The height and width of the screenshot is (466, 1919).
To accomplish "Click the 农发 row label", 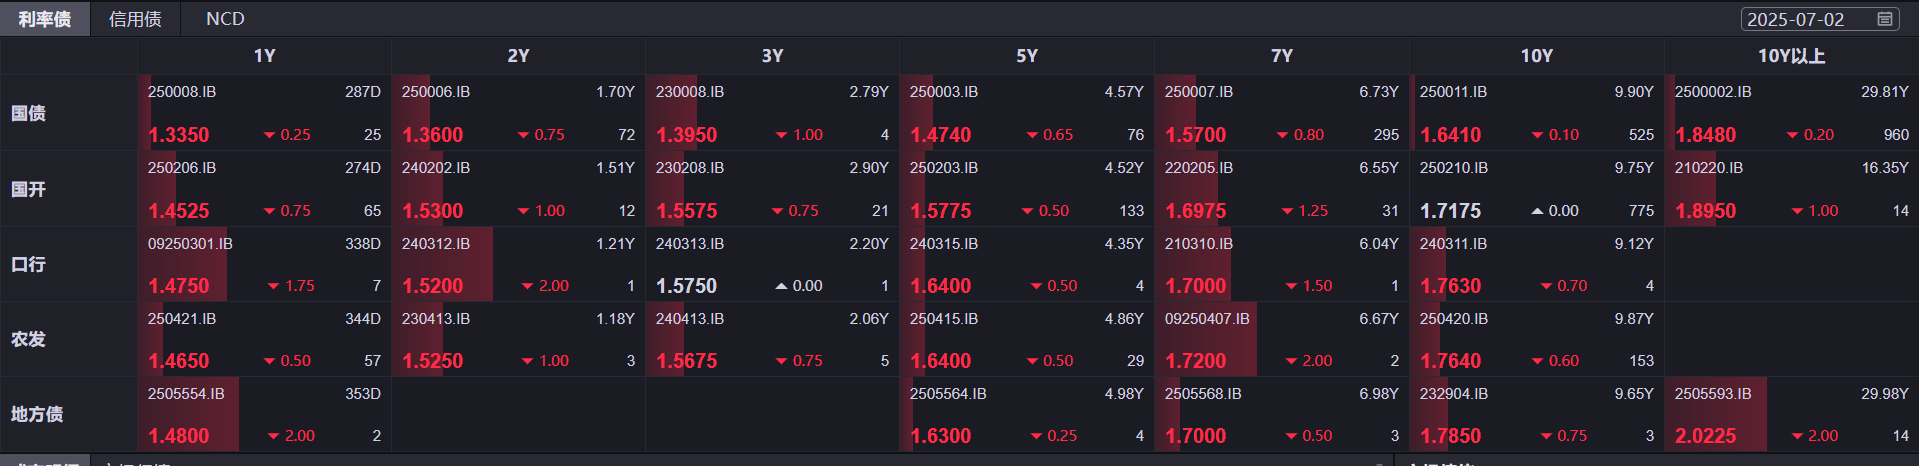I will pos(29,339).
